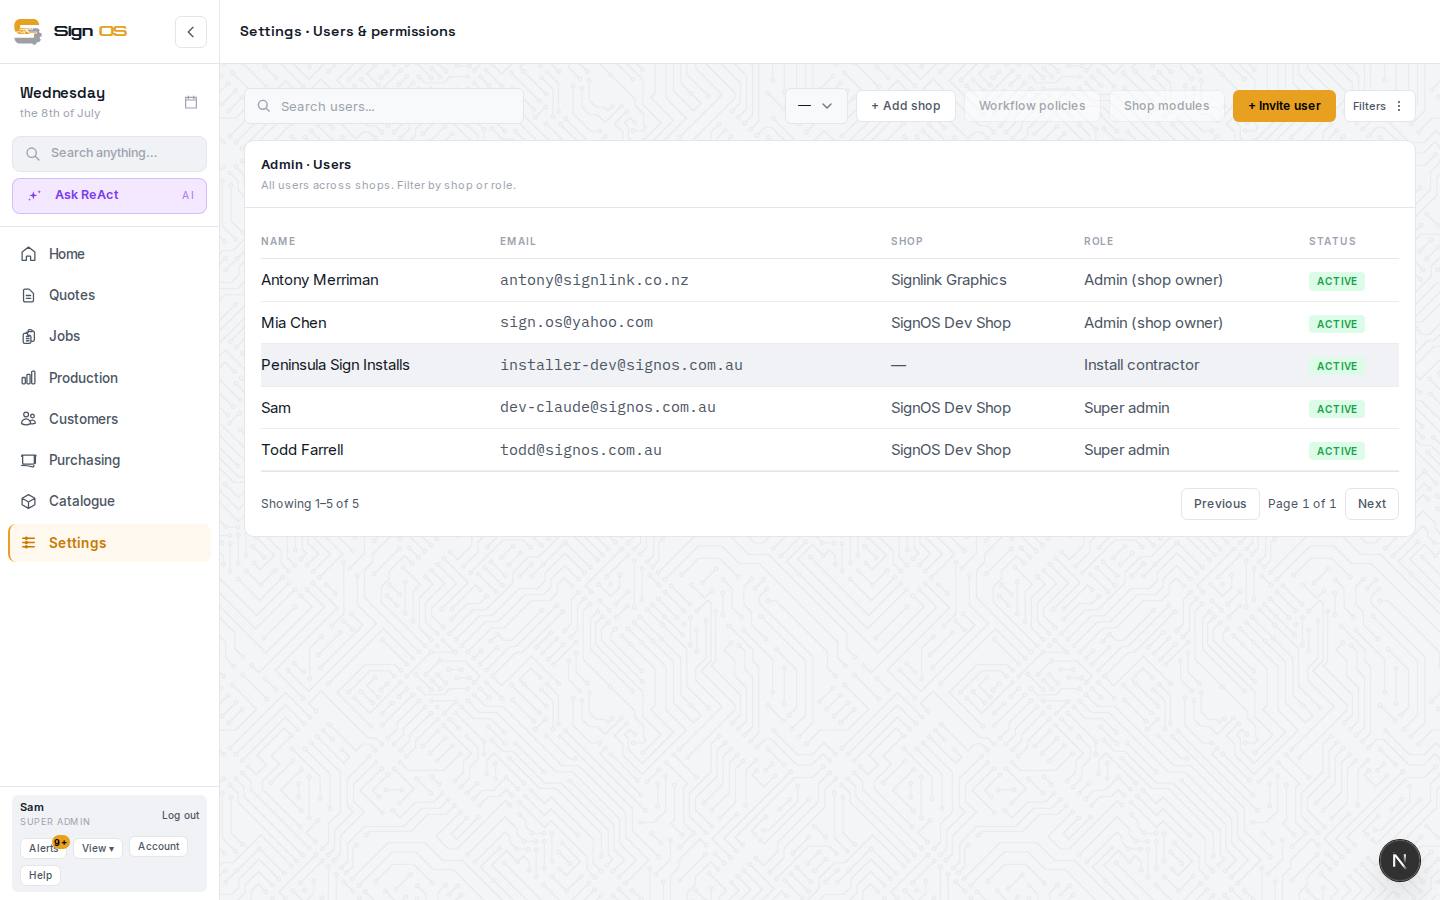The width and height of the screenshot is (1440, 900).
Task: Collapse the sidebar with the chevron button
Action: (191, 32)
